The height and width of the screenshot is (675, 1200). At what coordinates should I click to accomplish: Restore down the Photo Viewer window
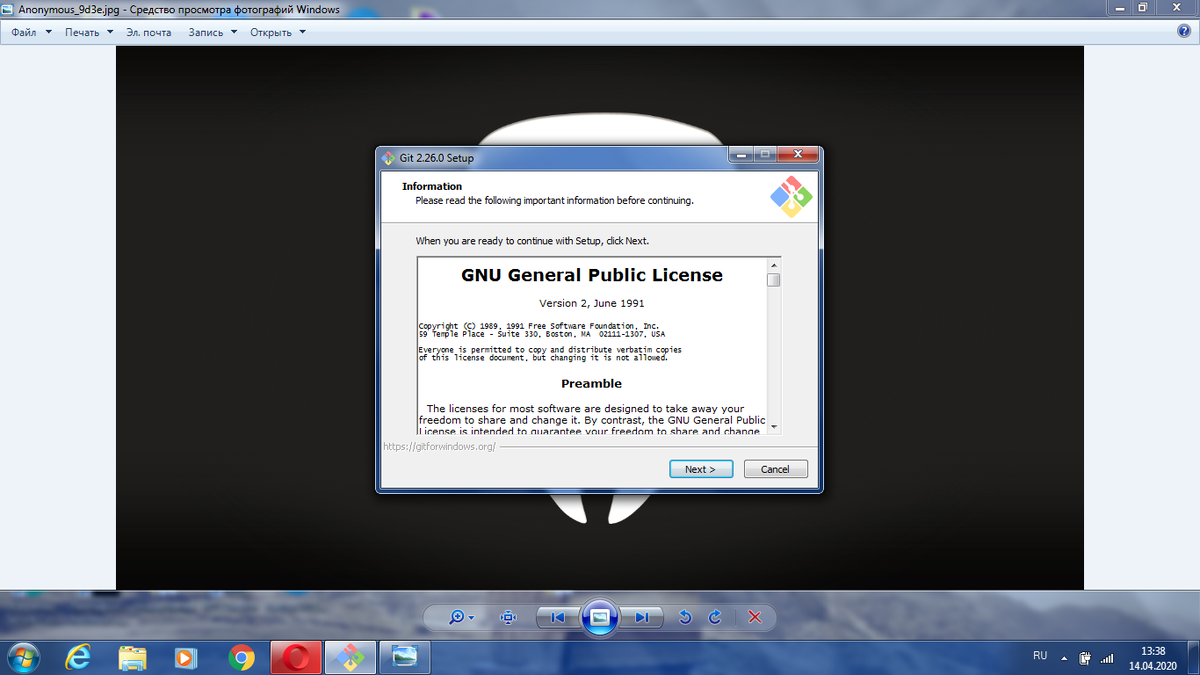click(1142, 8)
